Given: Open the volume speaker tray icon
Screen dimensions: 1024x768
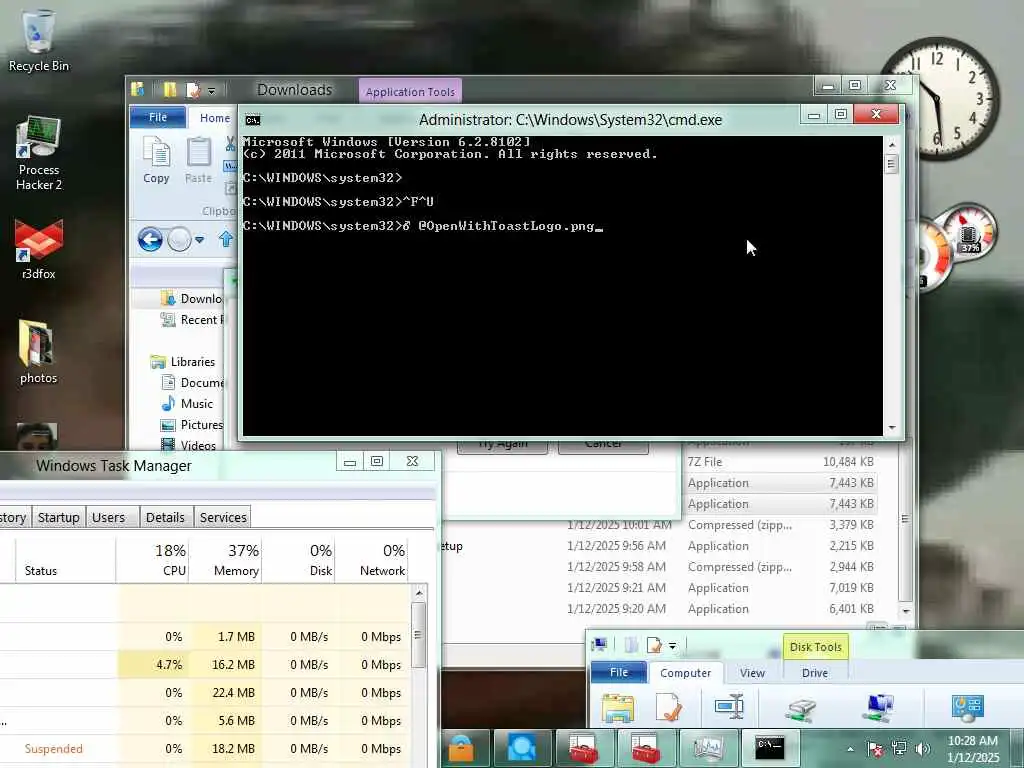Looking at the screenshot, I should 923,748.
